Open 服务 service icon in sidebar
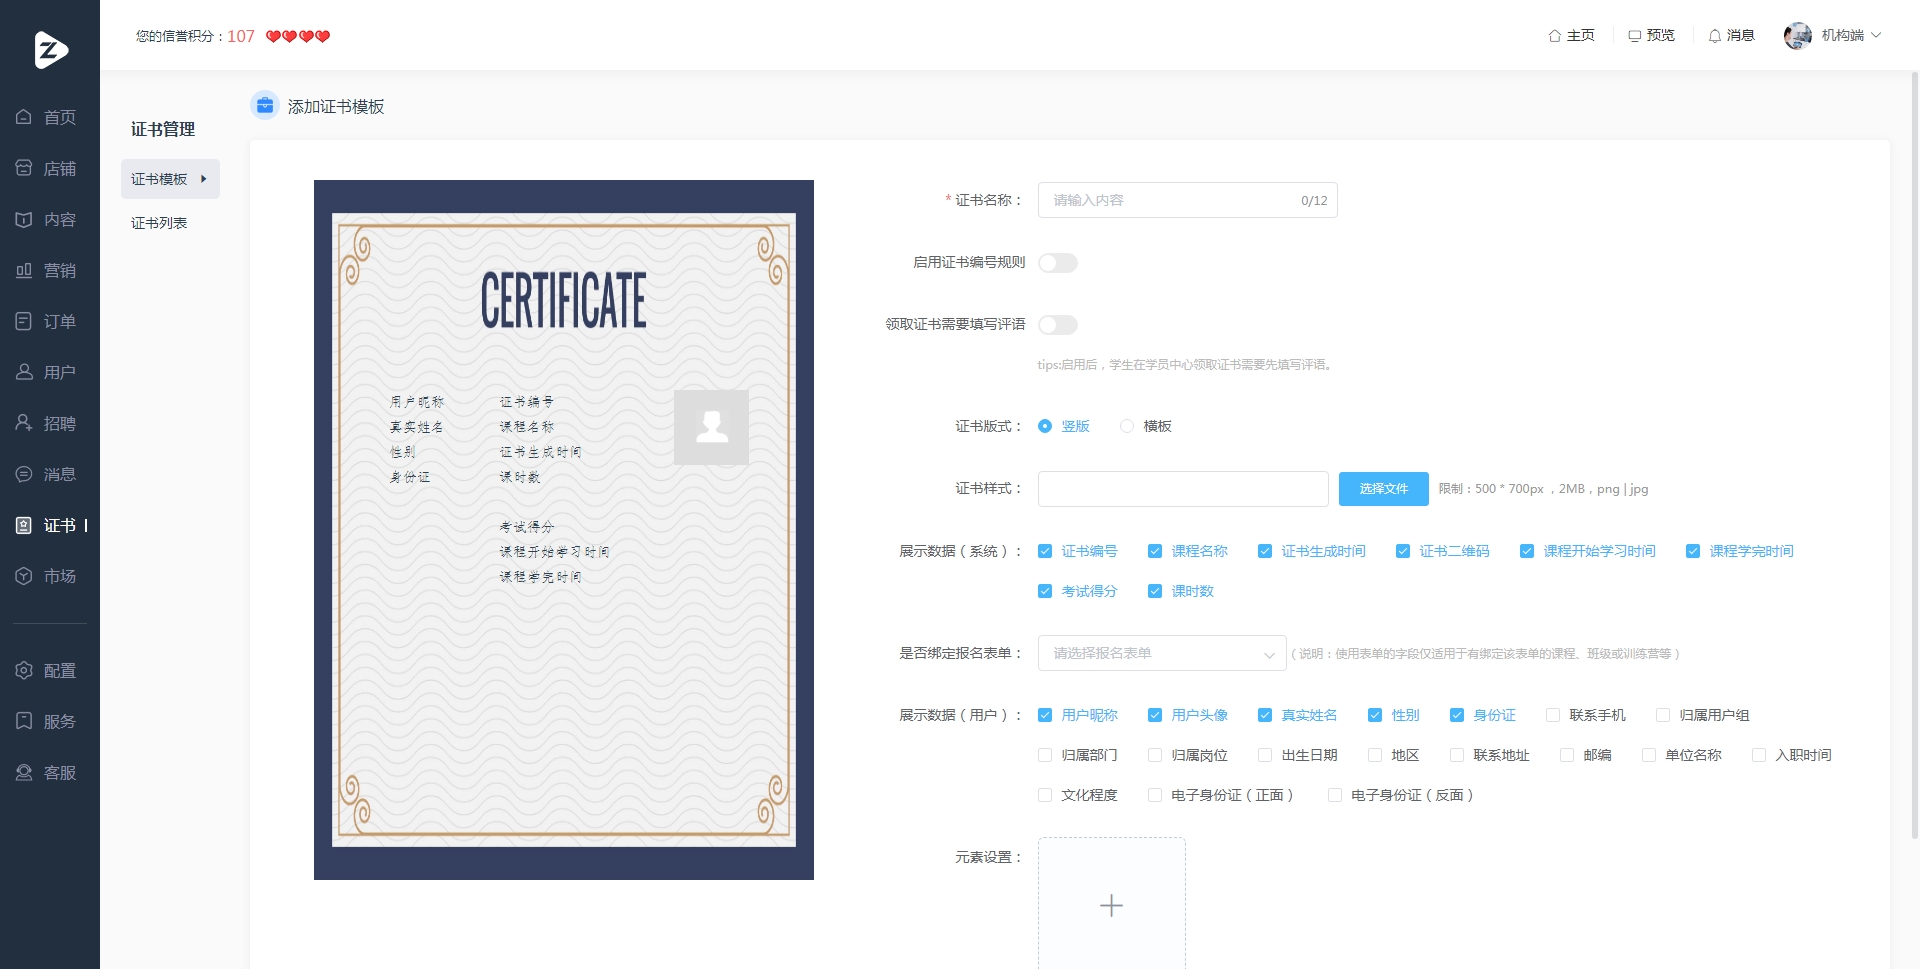Image resolution: width=1920 pixels, height=969 pixels. pos(24,721)
